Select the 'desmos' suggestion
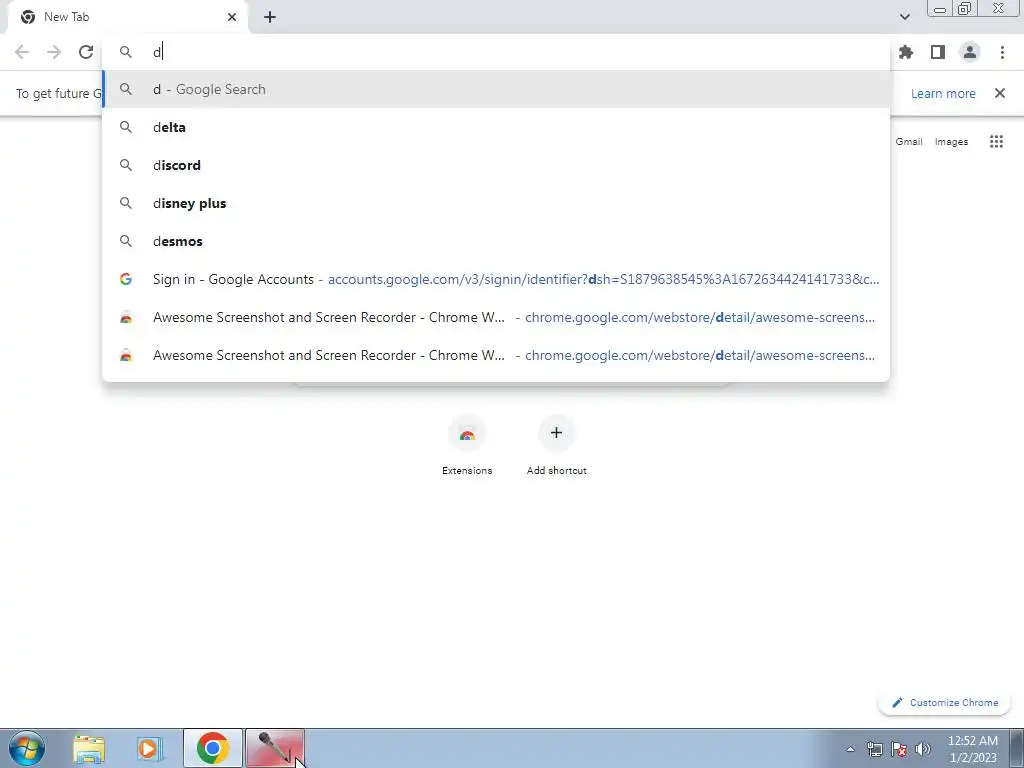1024x768 pixels. (x=496, y=241)
